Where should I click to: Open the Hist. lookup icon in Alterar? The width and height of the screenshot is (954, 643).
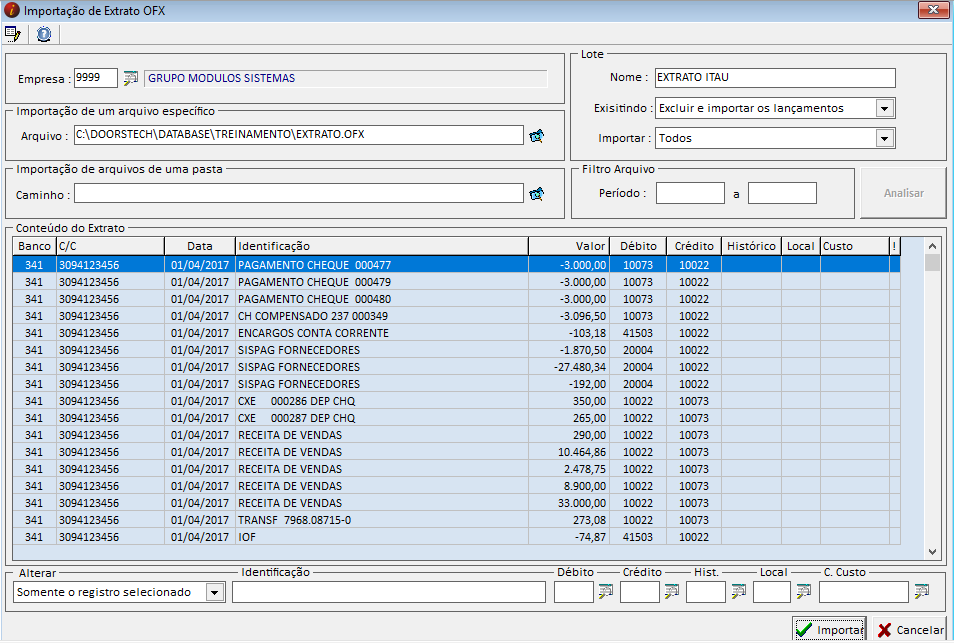[738, 591]
